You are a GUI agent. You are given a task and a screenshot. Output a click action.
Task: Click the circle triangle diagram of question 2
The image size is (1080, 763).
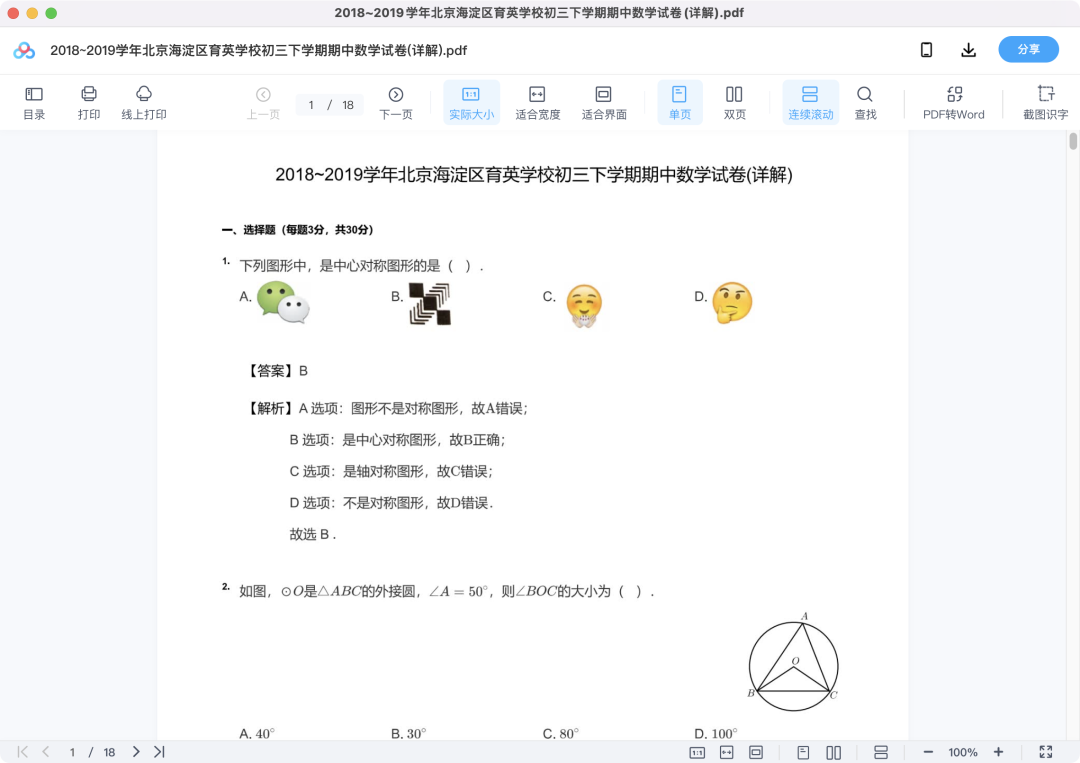(793, 662)
